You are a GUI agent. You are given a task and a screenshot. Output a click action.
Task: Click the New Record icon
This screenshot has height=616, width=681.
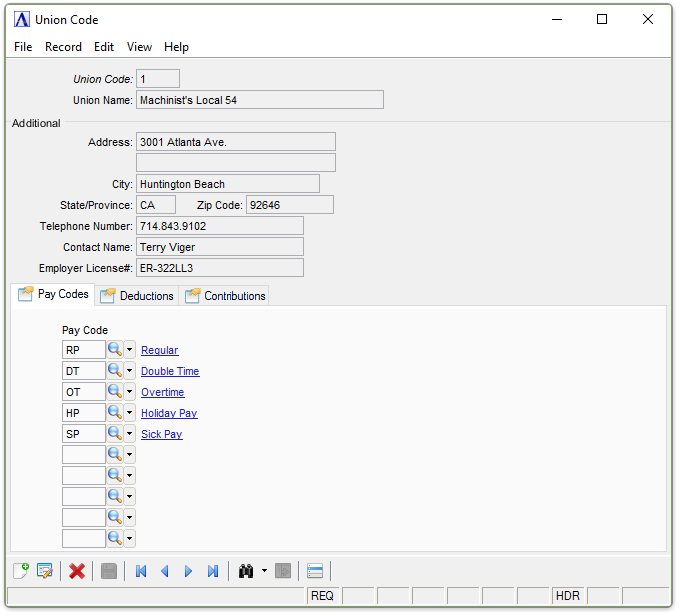[x=21, y=571]
